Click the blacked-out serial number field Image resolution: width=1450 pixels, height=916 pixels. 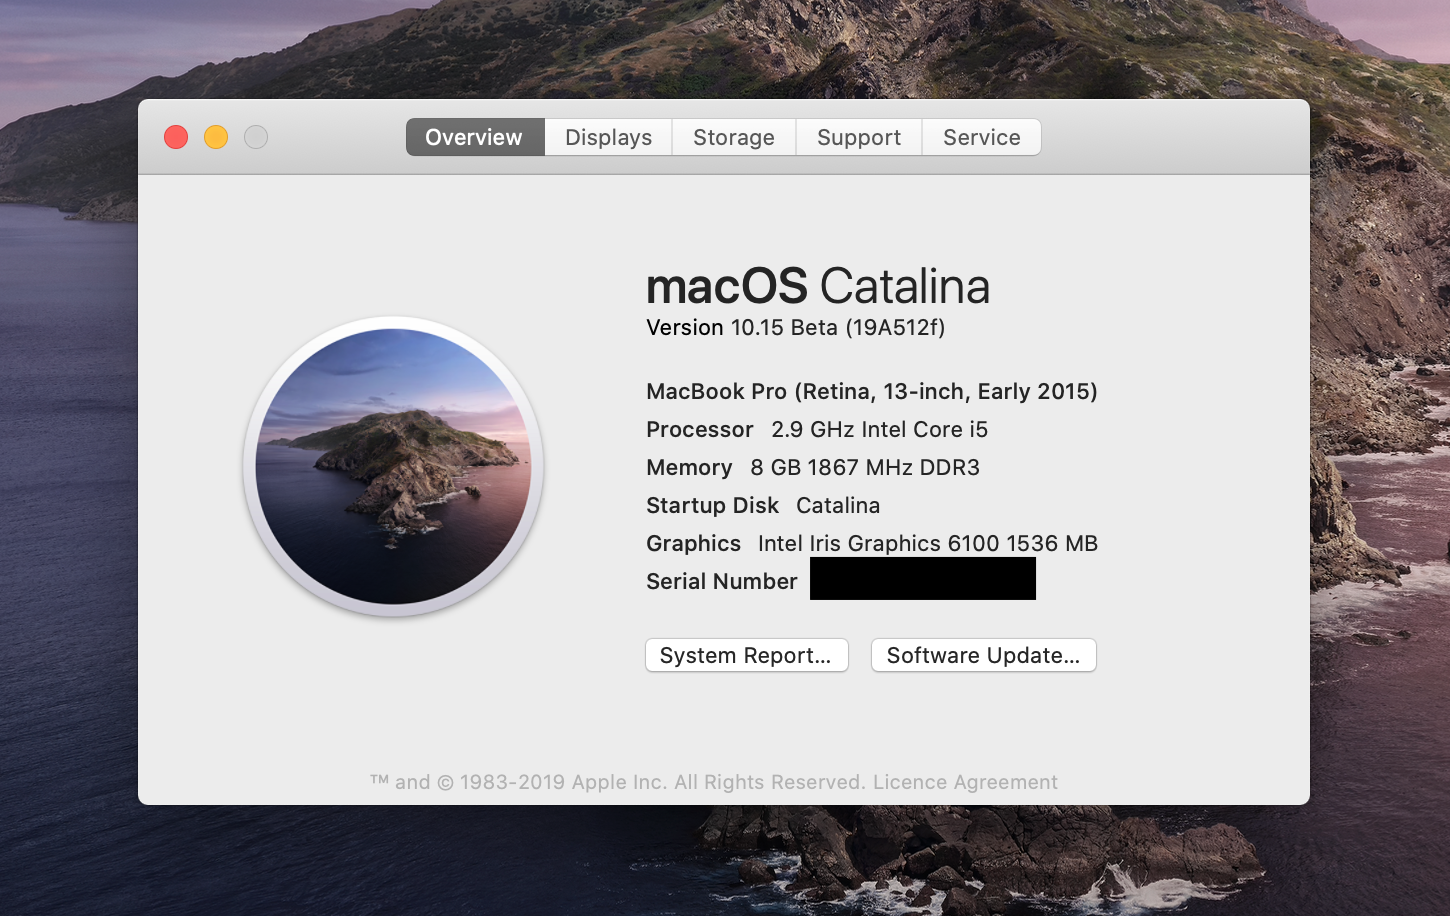coord(922,580)
